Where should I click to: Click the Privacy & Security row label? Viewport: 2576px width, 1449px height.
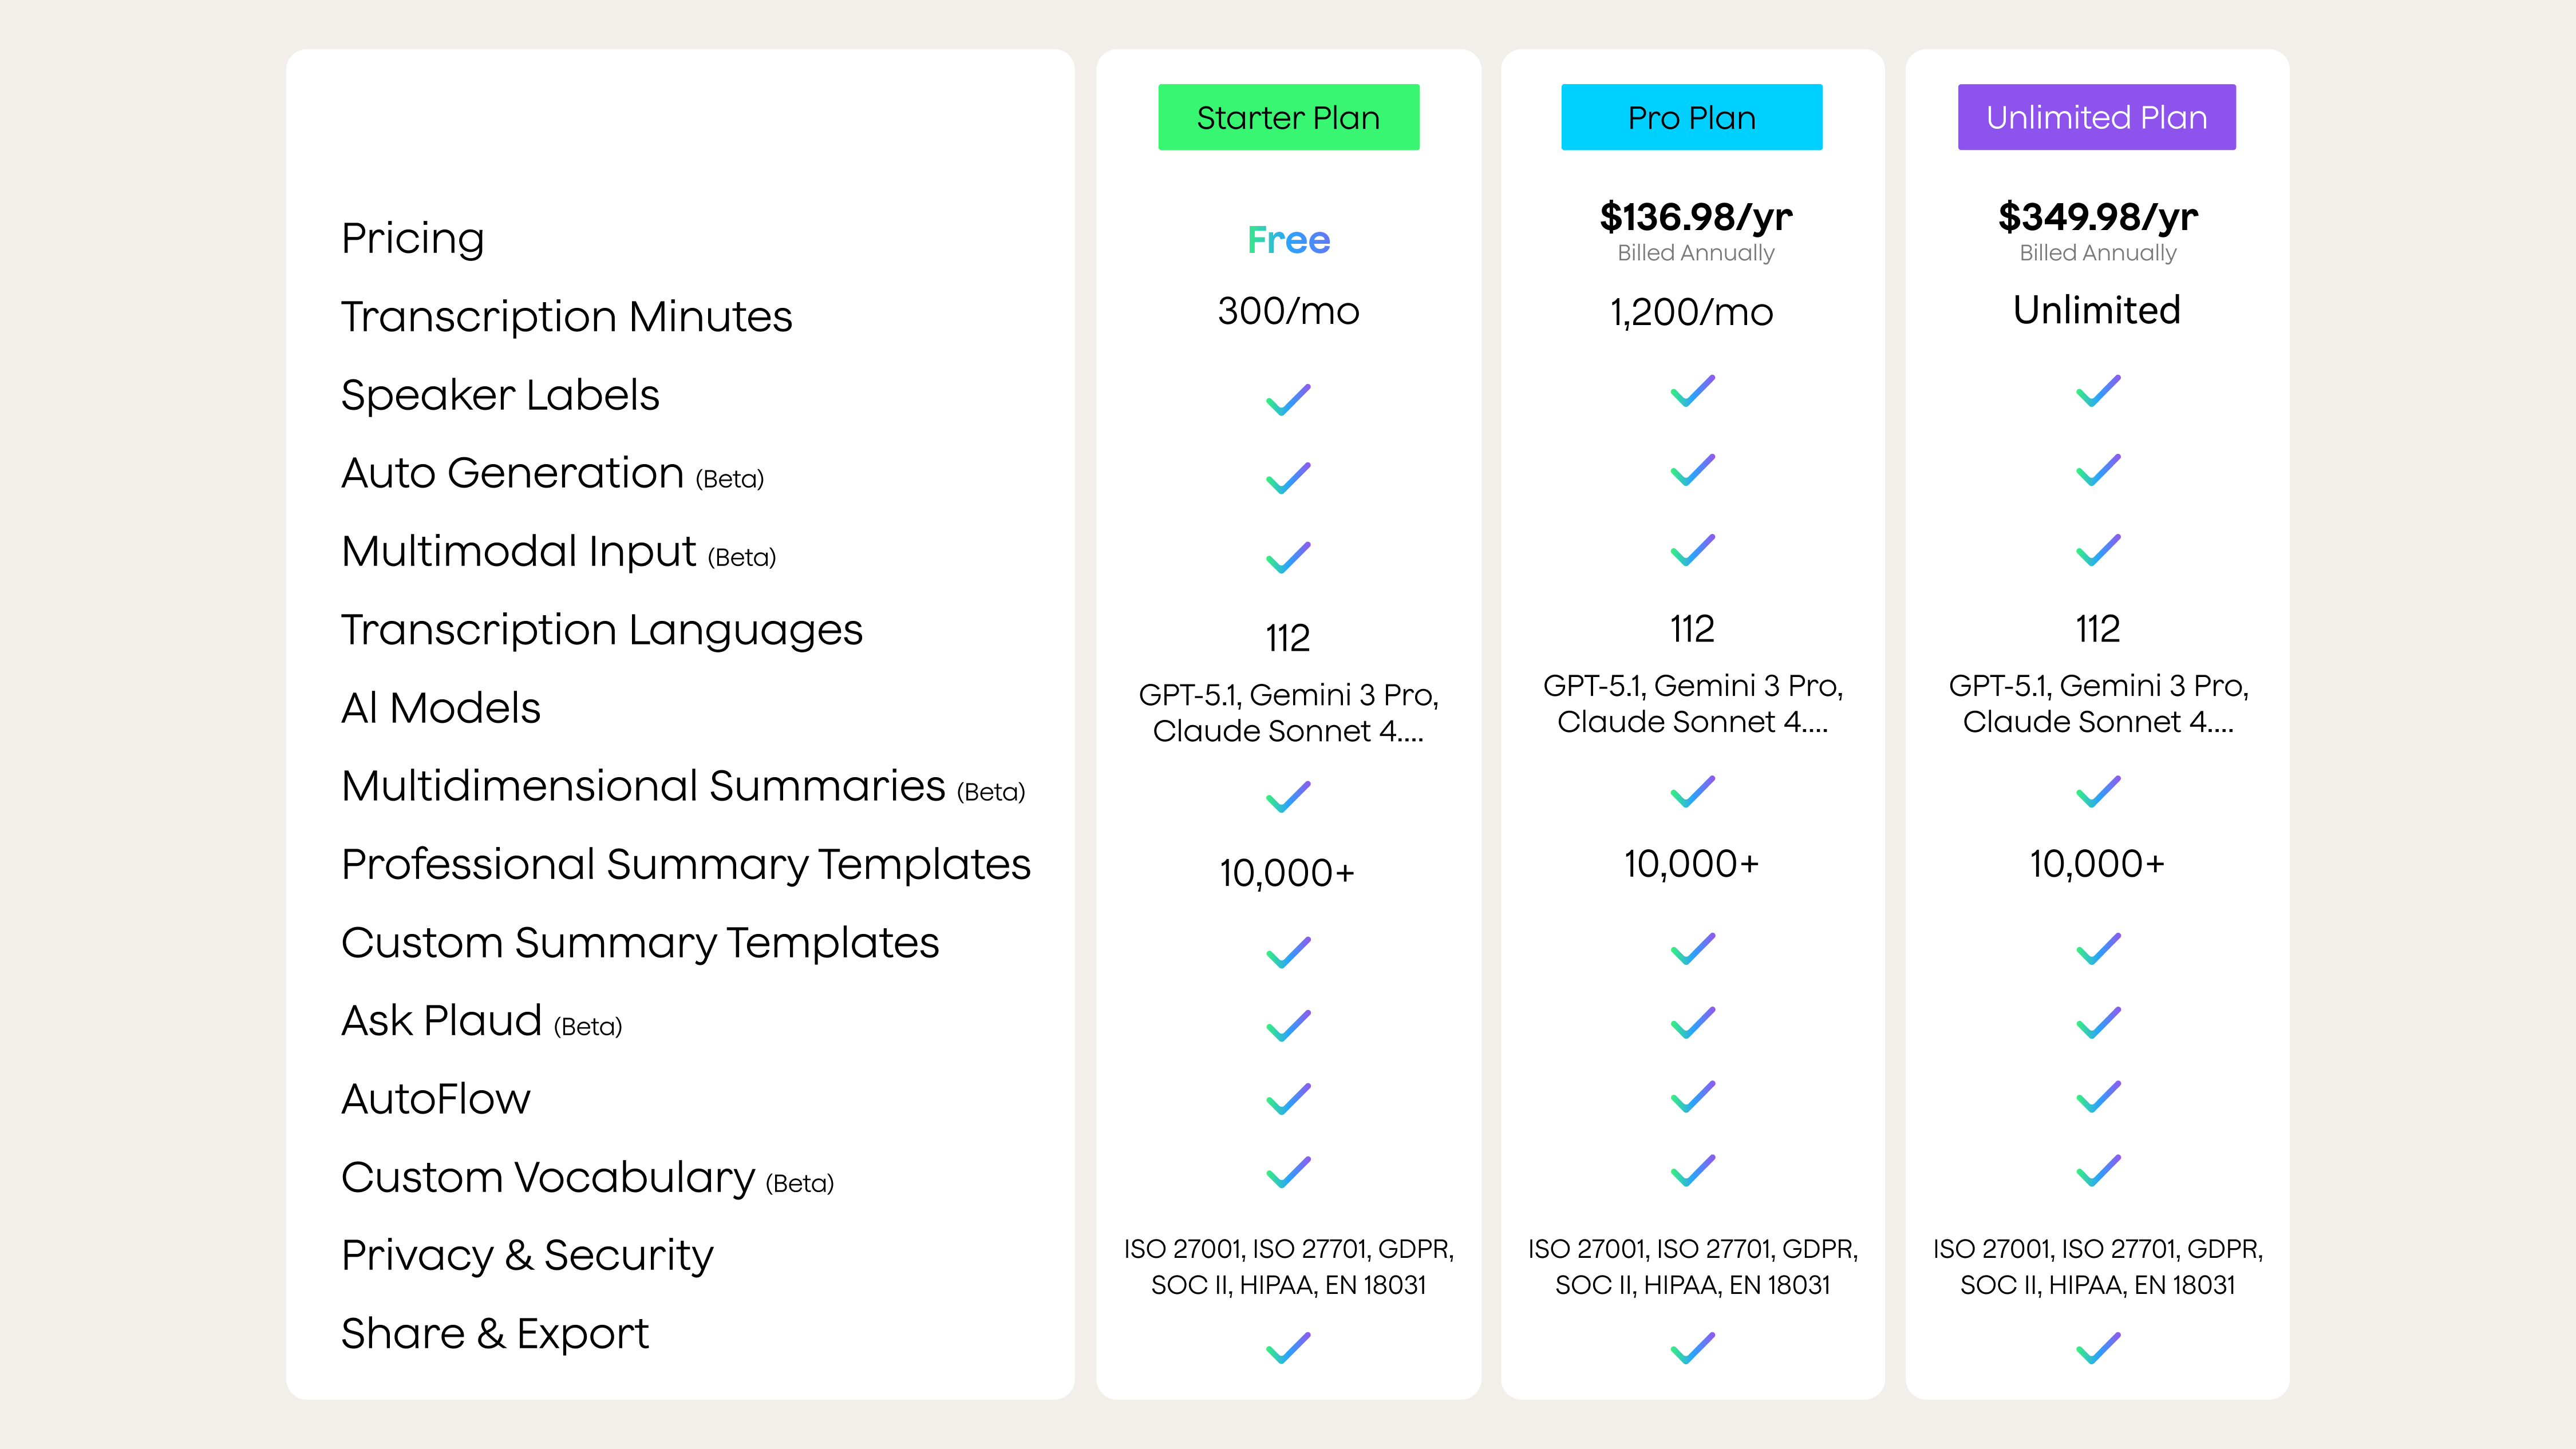point(527,1256)
